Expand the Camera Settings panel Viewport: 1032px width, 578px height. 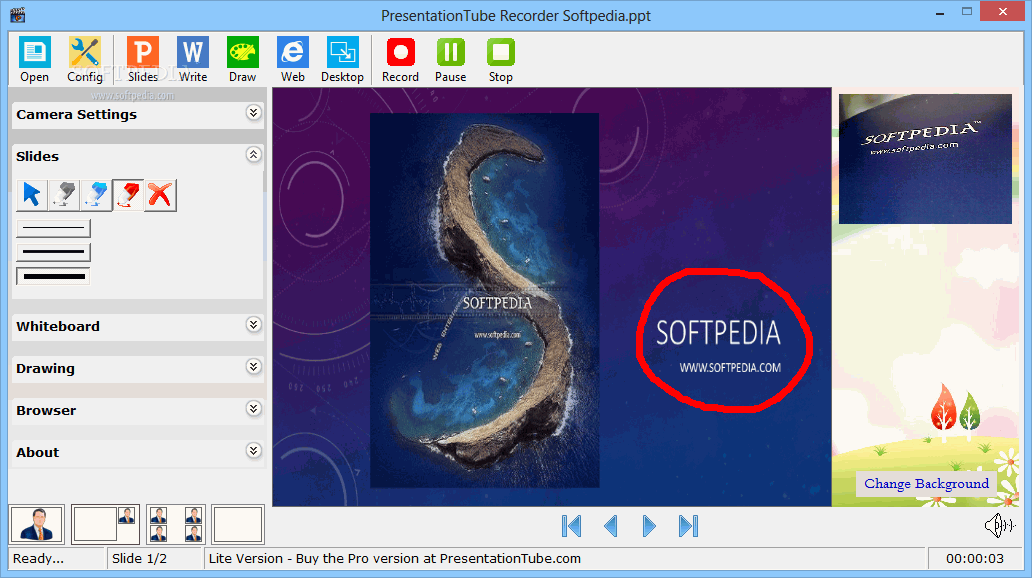253,113
